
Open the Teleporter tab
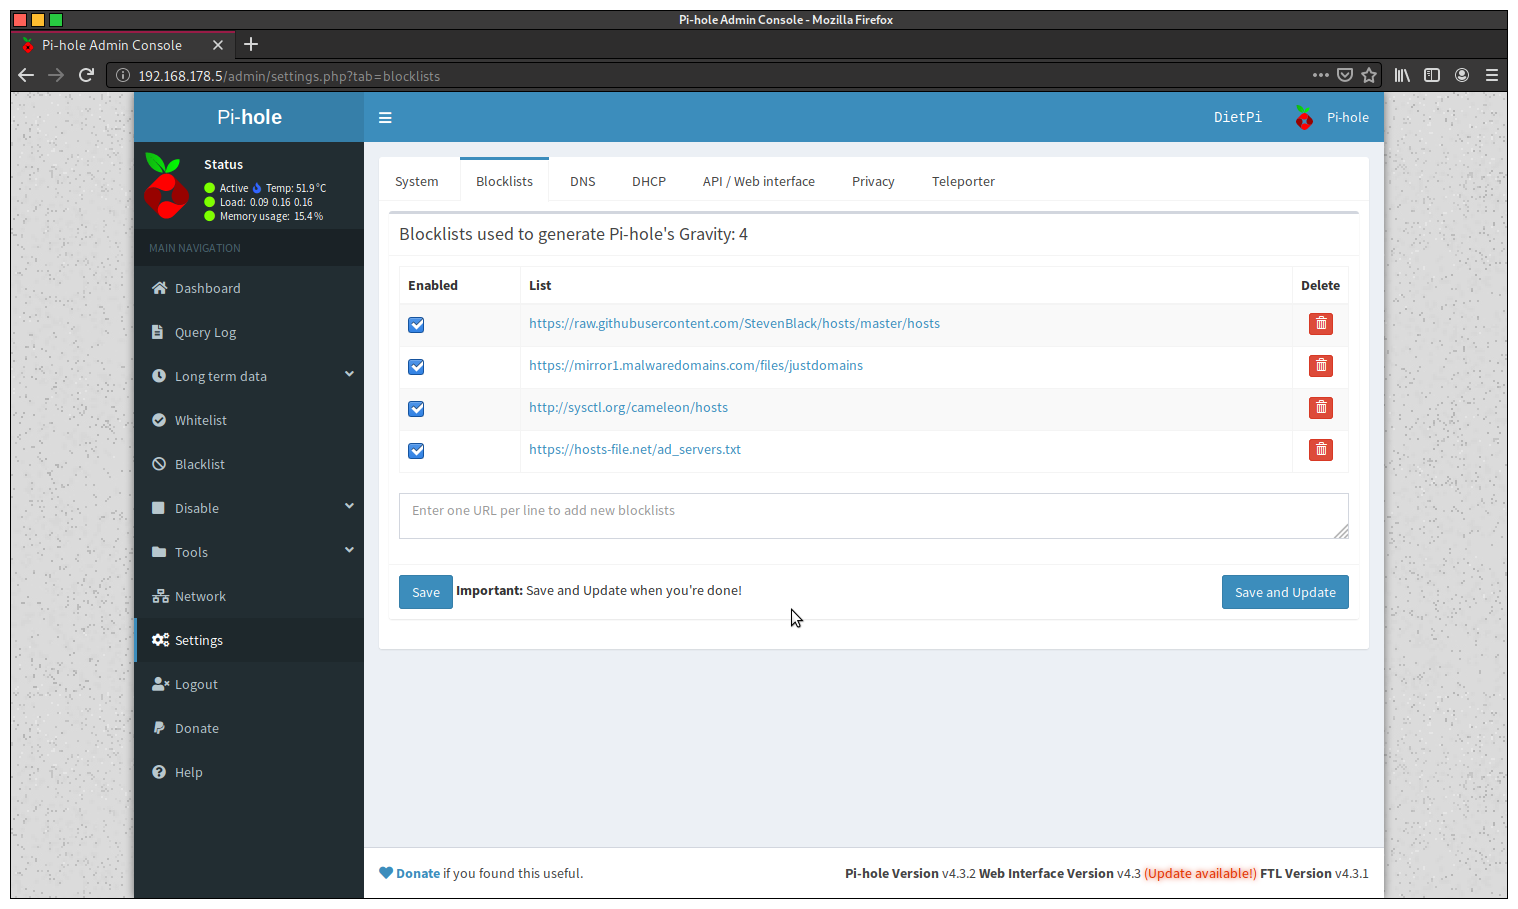coord(963,181)
